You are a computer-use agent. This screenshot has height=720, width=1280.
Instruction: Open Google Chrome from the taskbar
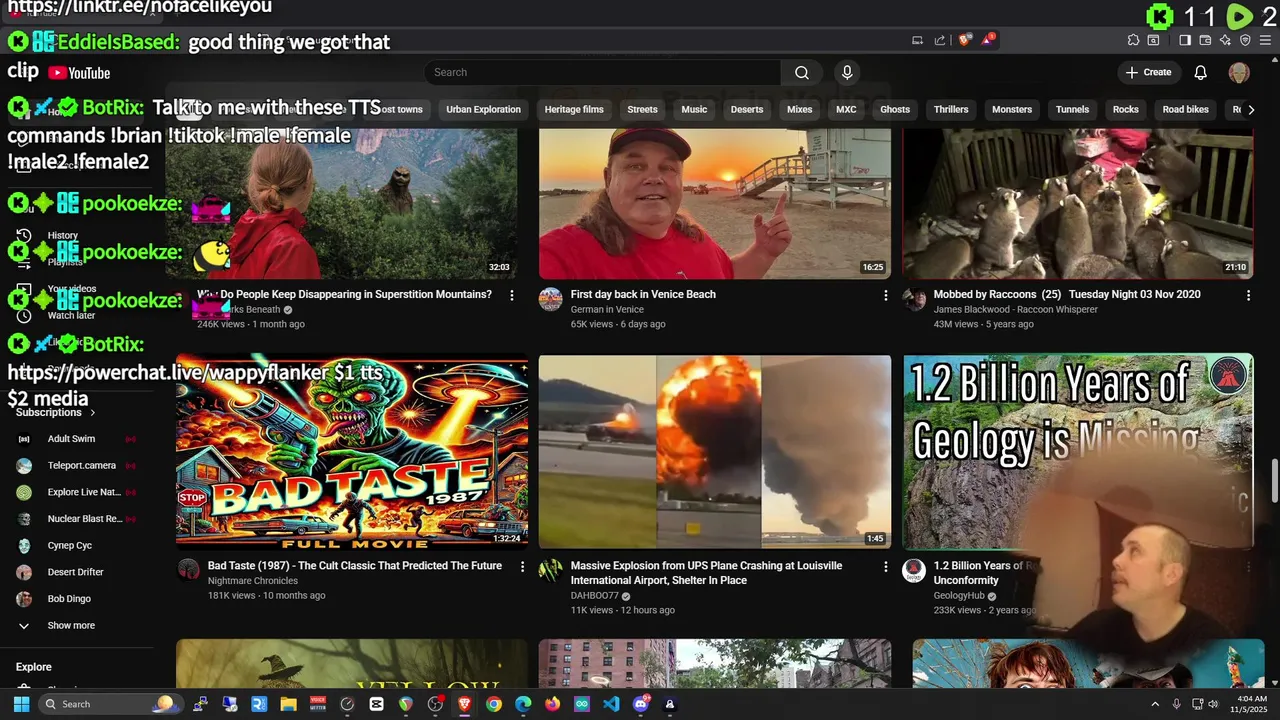[x=494, y=704]
